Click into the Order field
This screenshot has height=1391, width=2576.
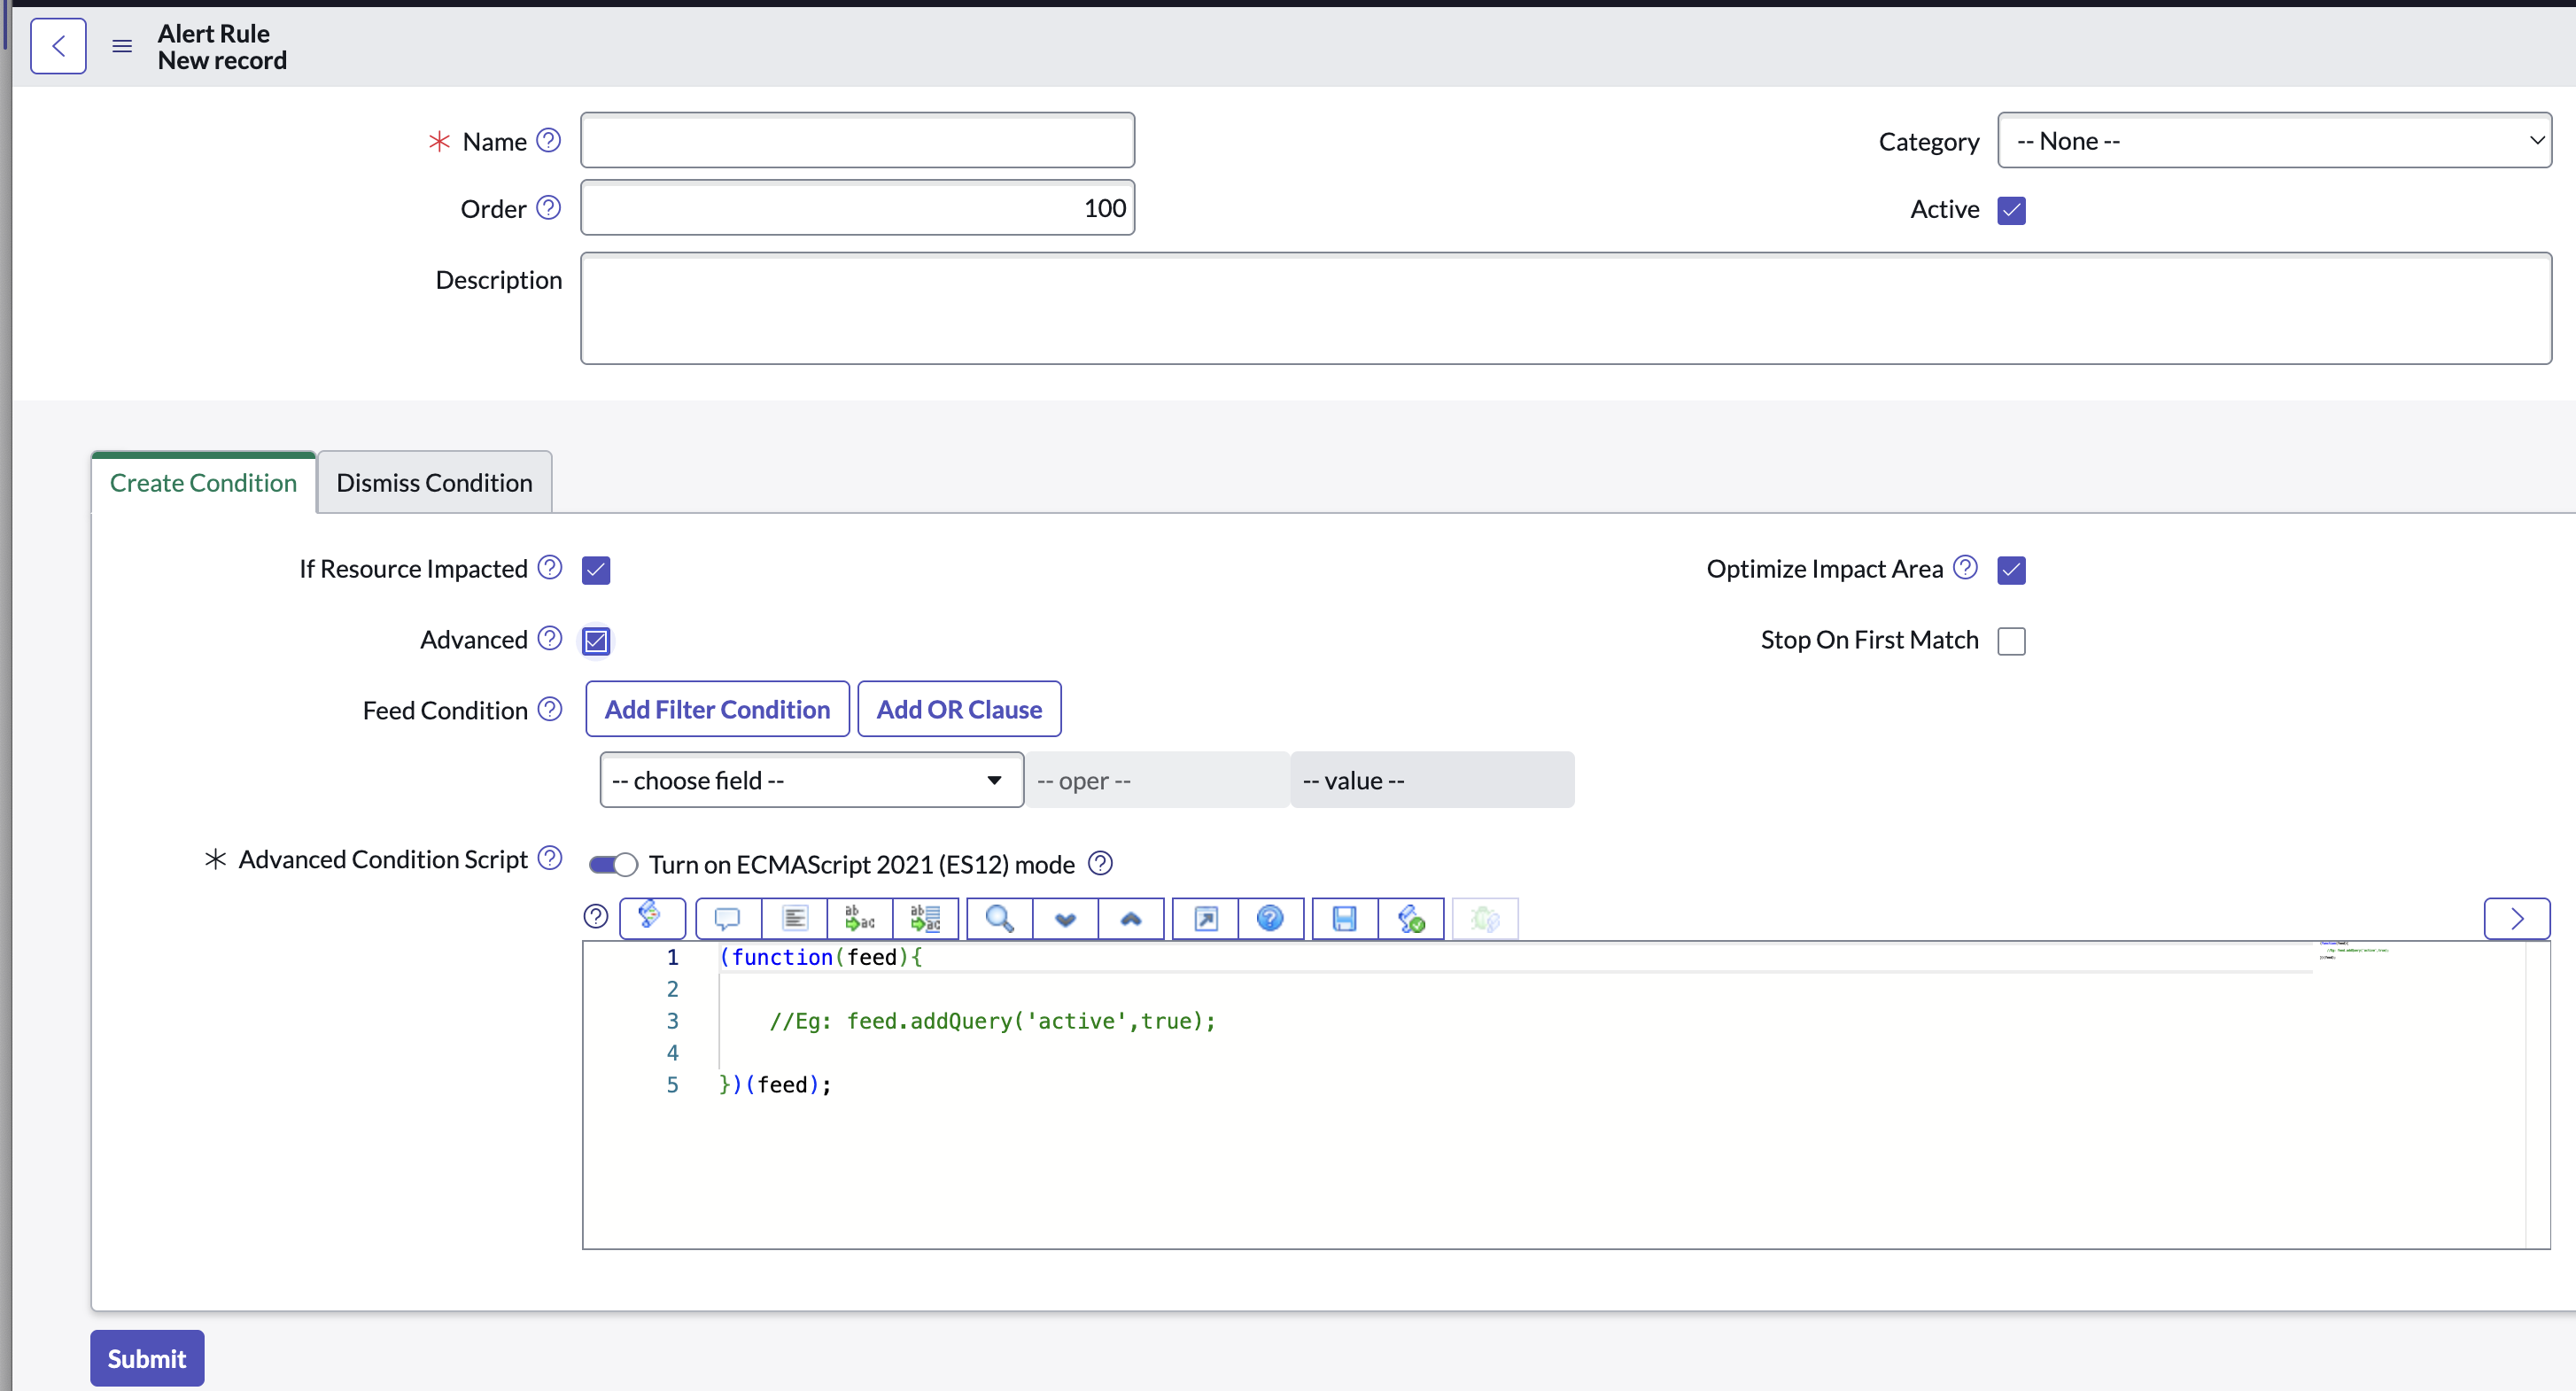857,208
